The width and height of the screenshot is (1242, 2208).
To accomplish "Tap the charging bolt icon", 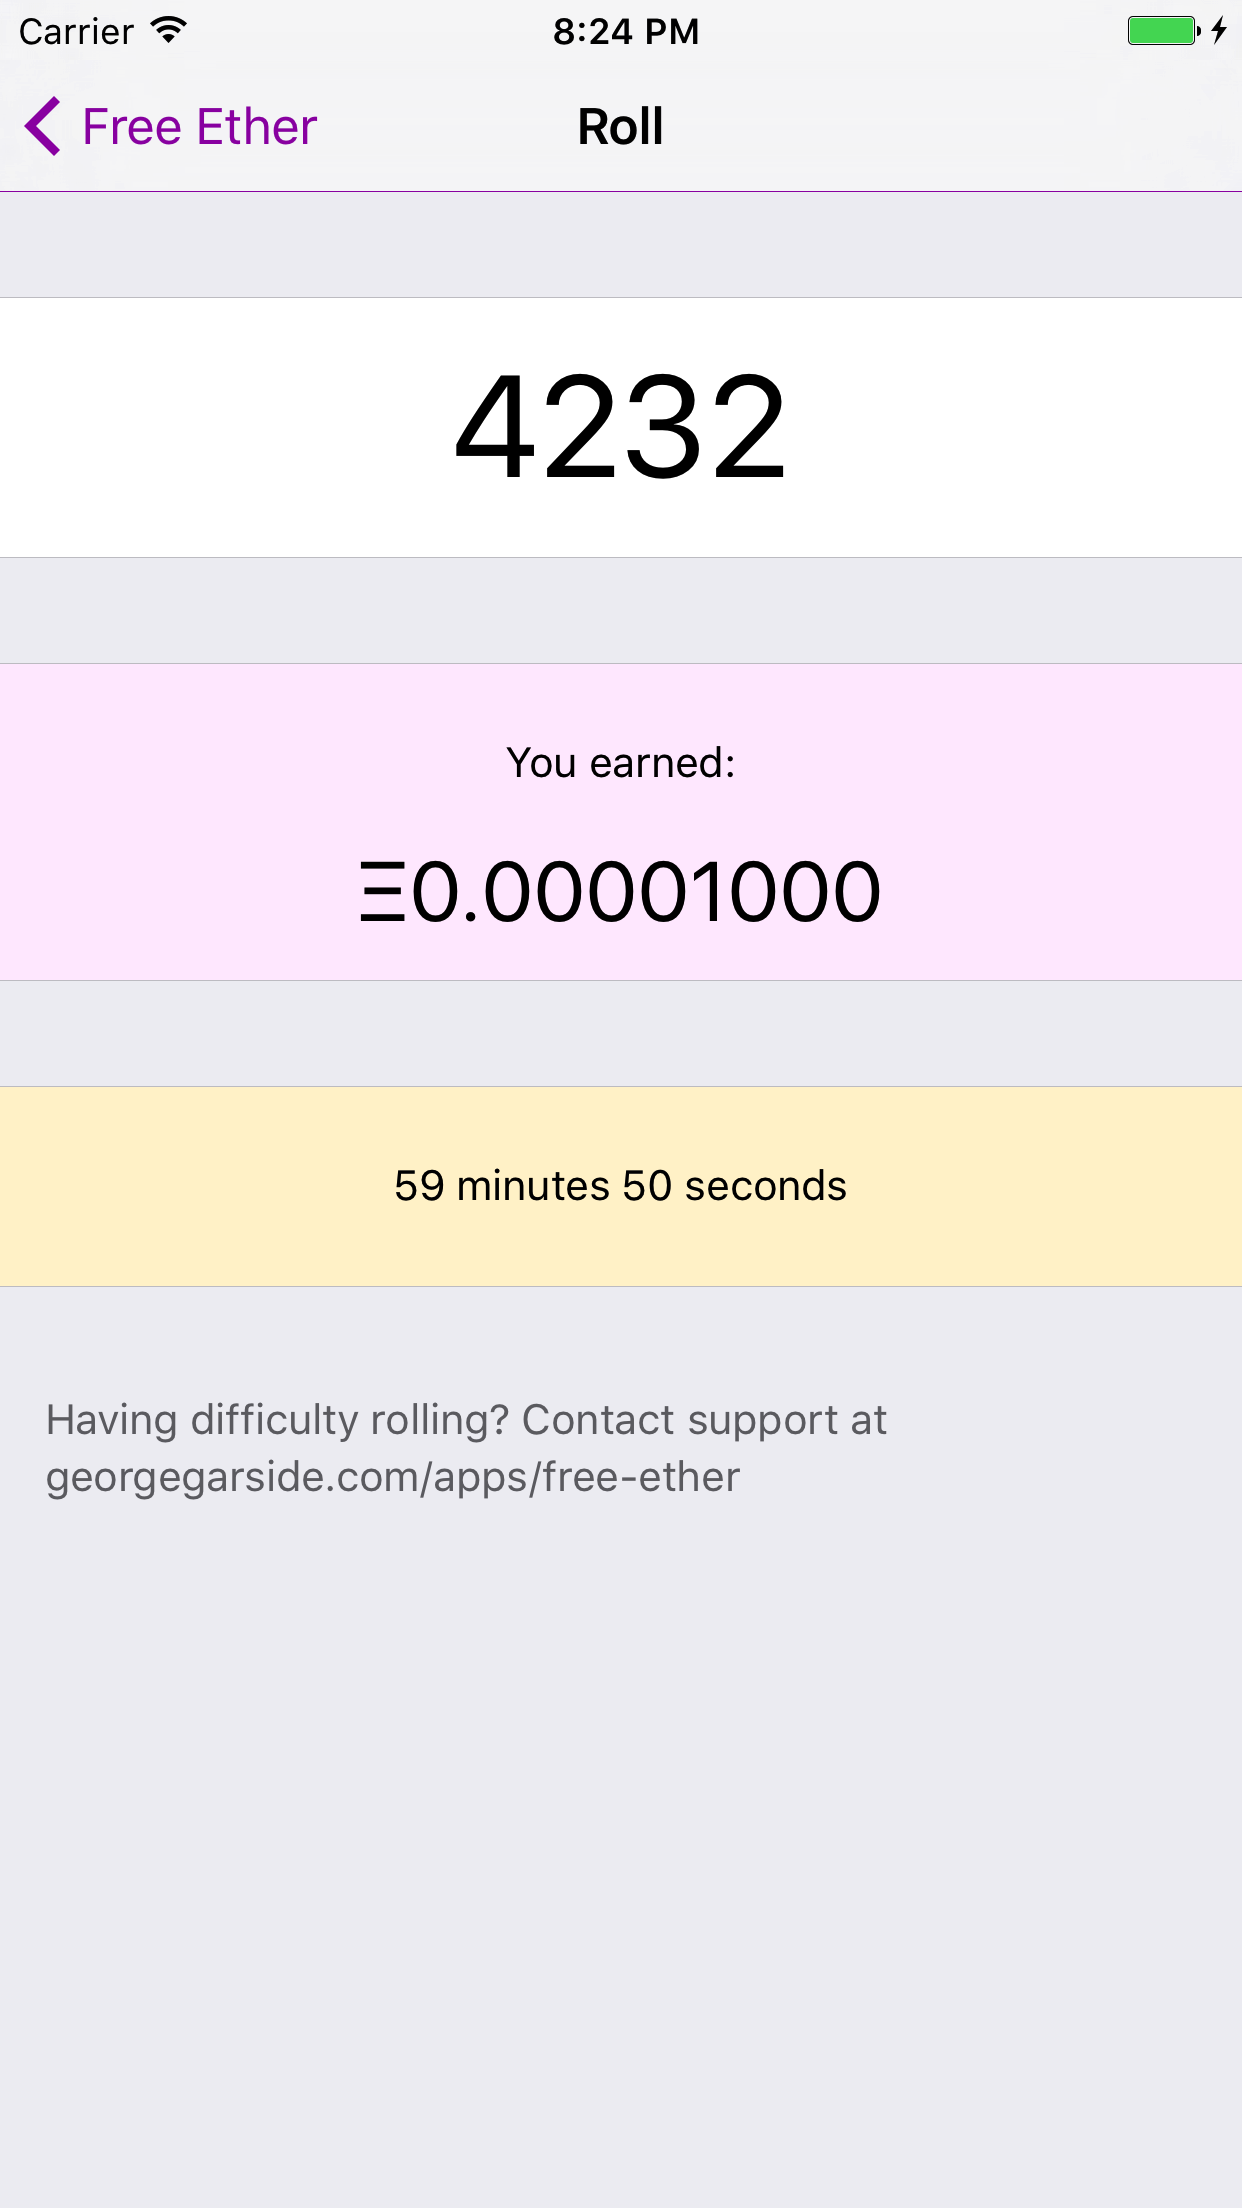I will pyautogui.click(x=1219, y=30).
